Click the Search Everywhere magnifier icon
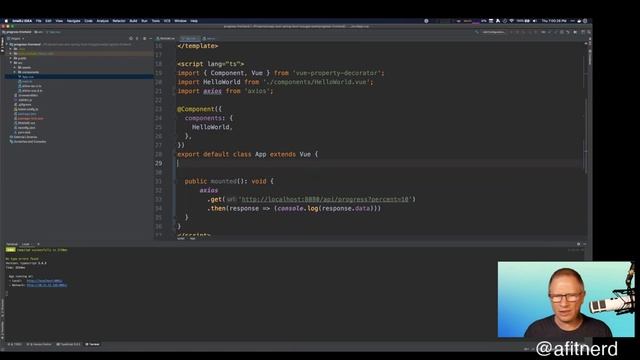The image size is (640, 360). (x=589, y=32)
